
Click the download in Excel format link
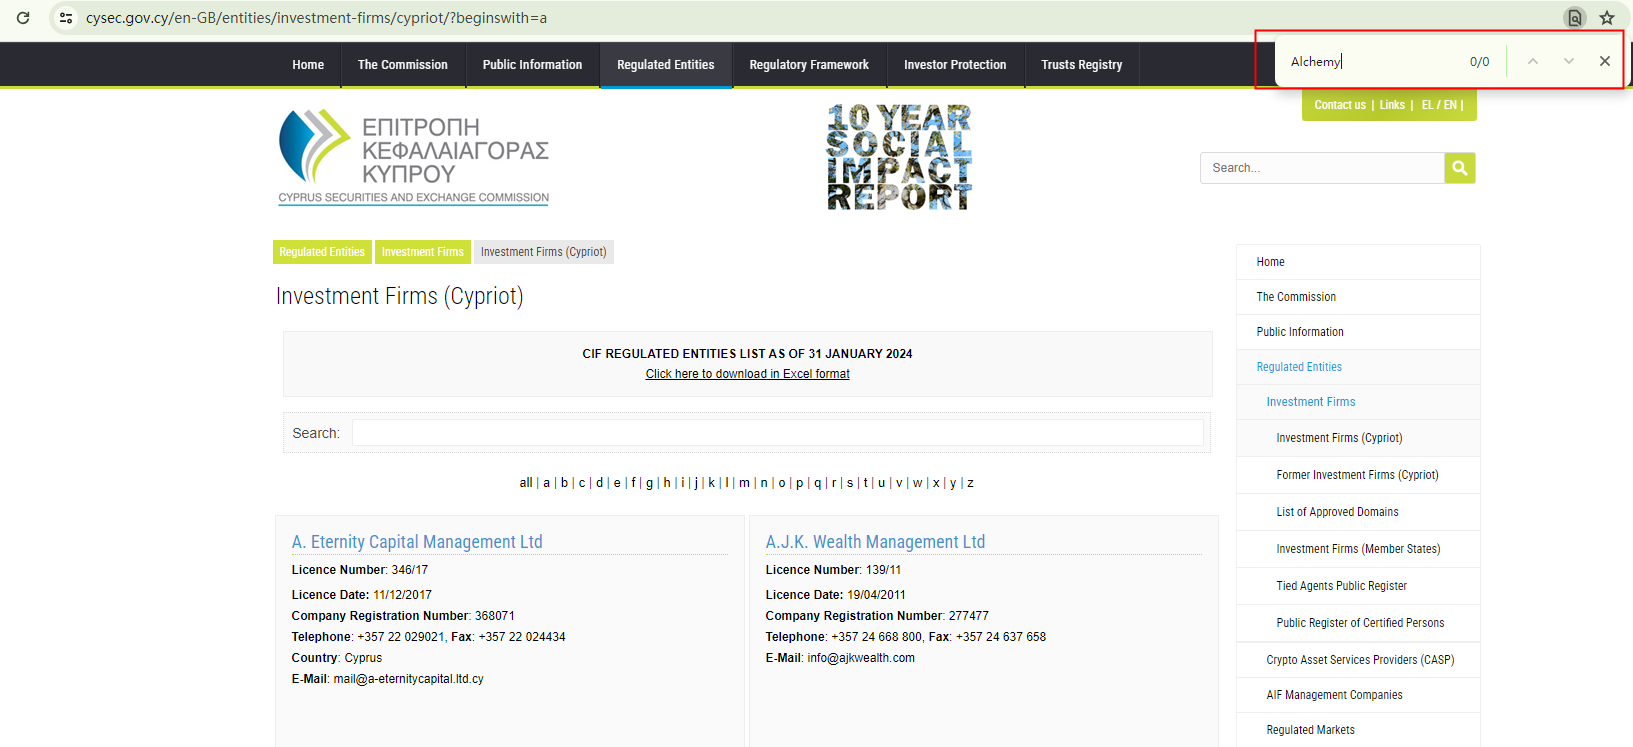pyautogui.click(x=747, y=374)
